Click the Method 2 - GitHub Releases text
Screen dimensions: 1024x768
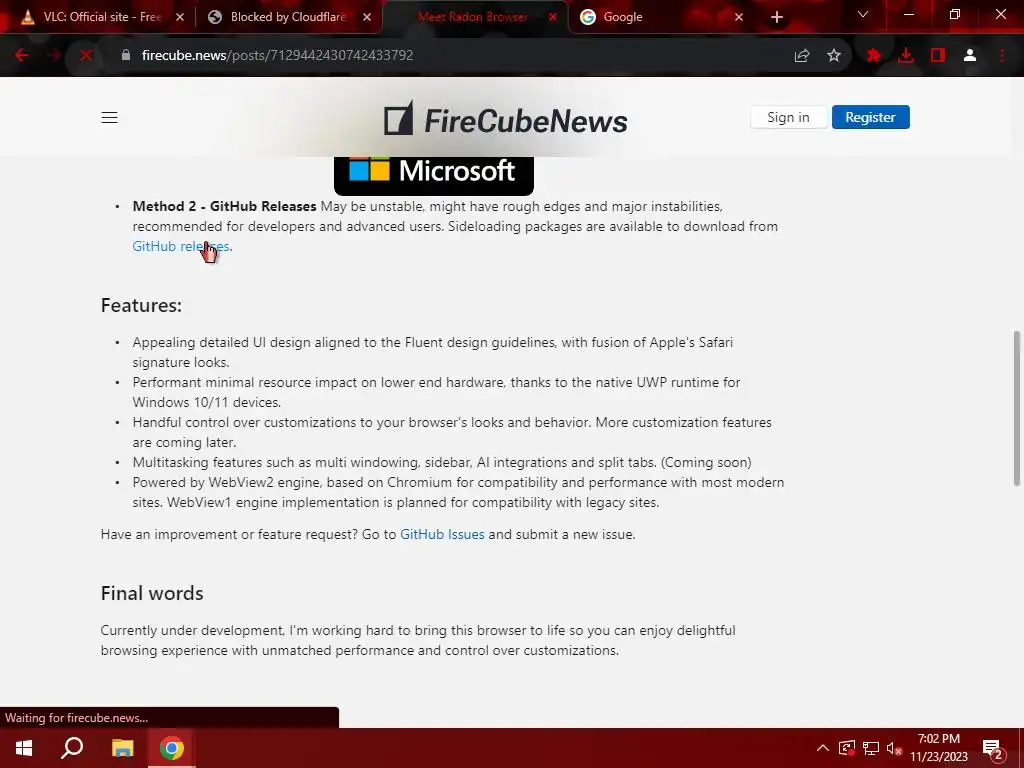tap(225, 206)
